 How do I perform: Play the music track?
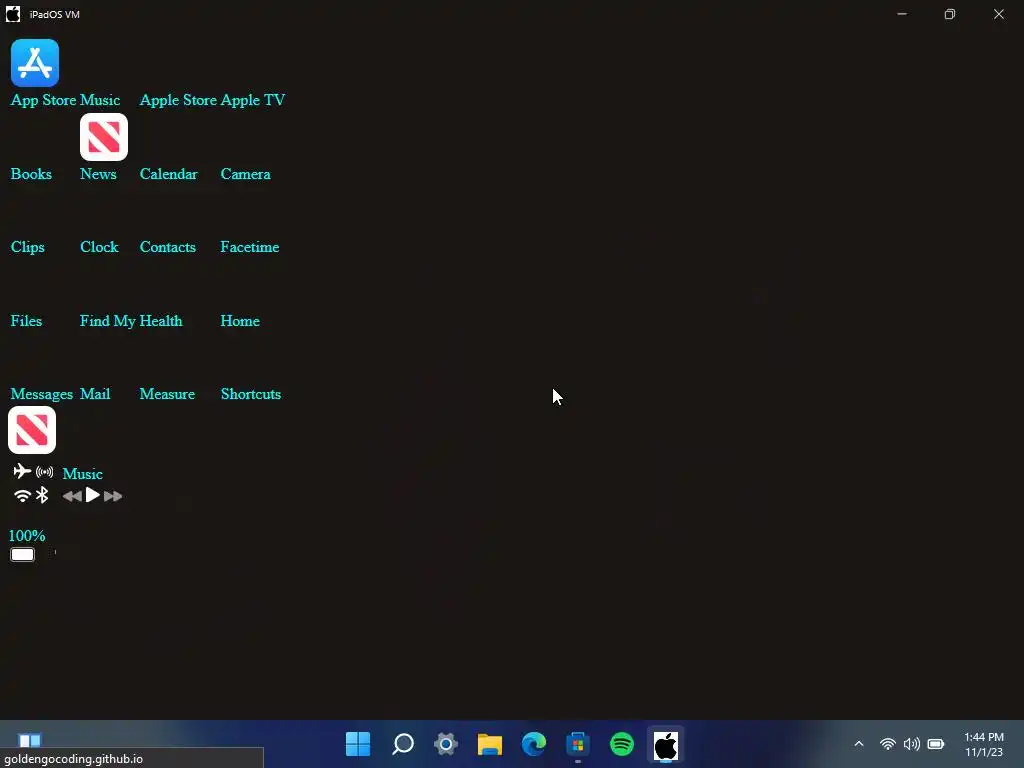93,496
